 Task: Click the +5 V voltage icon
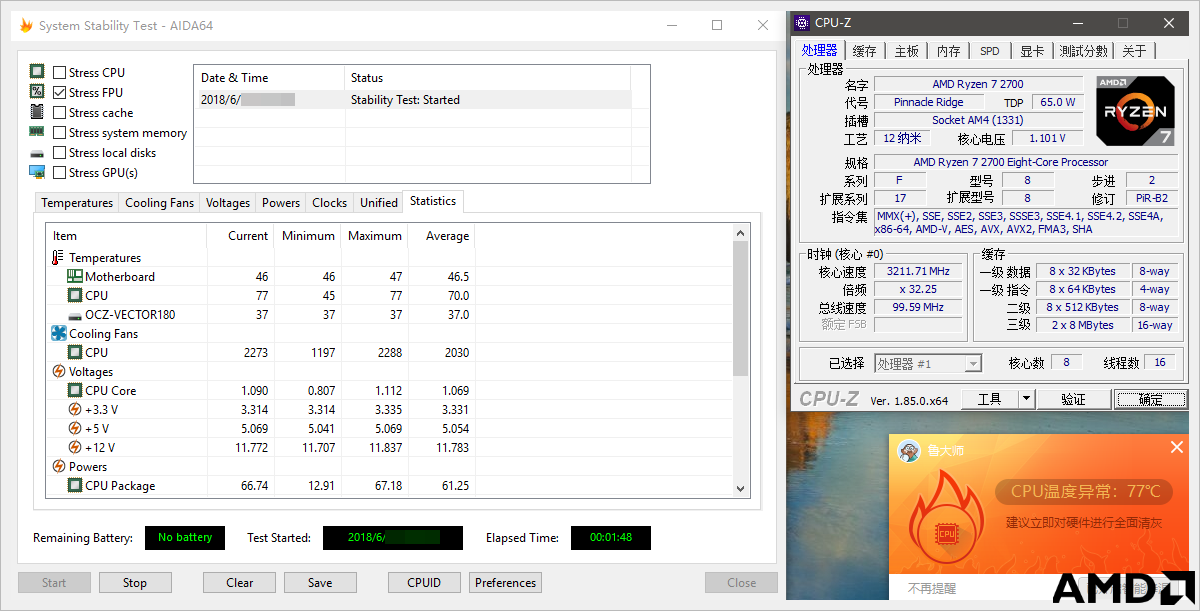tap(75, 428)
